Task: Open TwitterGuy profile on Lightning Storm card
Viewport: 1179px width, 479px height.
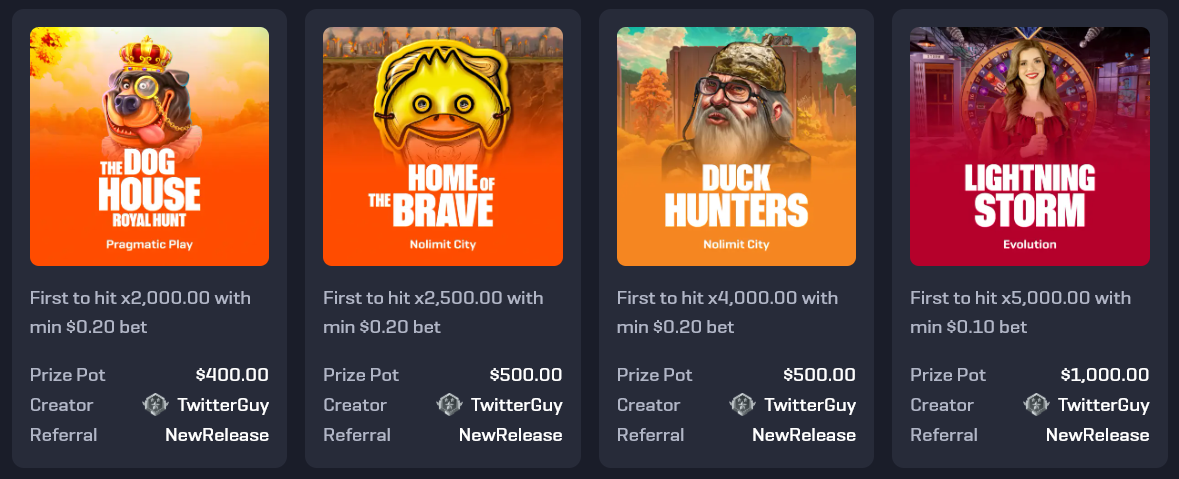Action: 1104,405
